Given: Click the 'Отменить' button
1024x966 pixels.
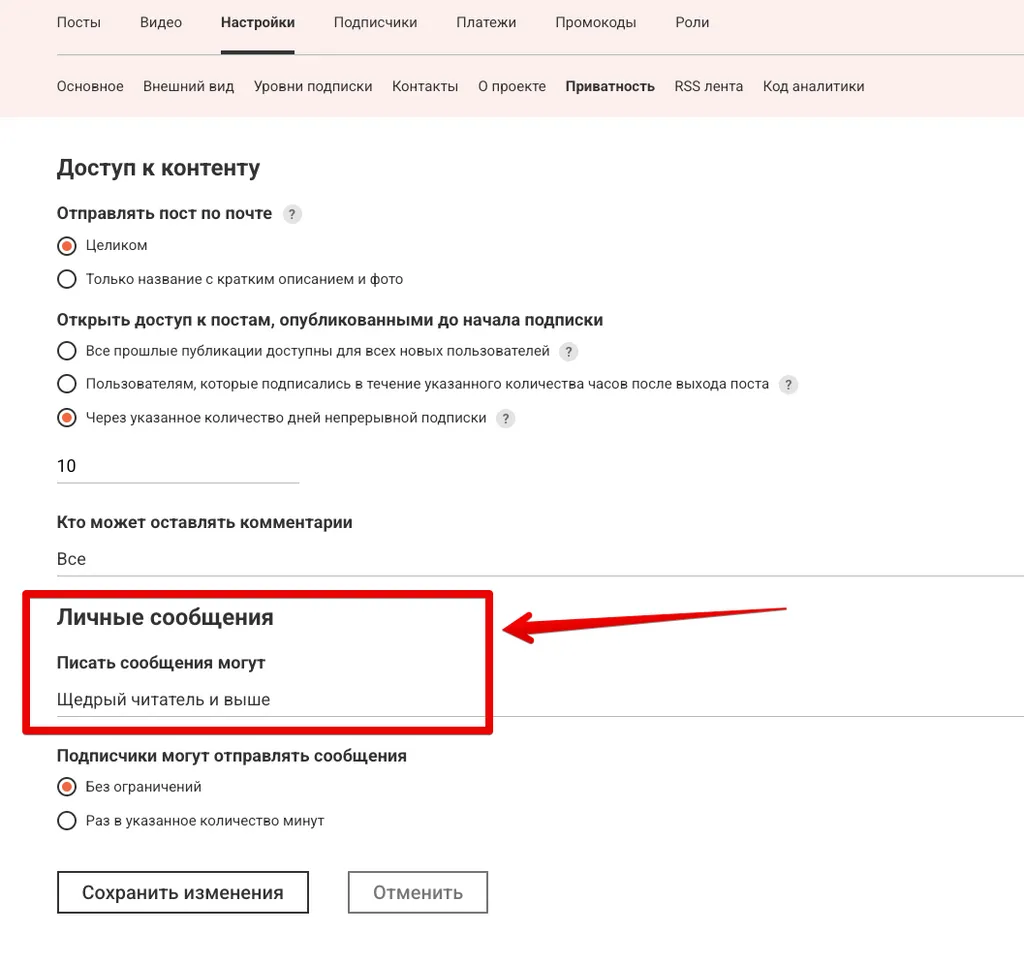Looking at the screenshot, I should click(x=418, y=892).
